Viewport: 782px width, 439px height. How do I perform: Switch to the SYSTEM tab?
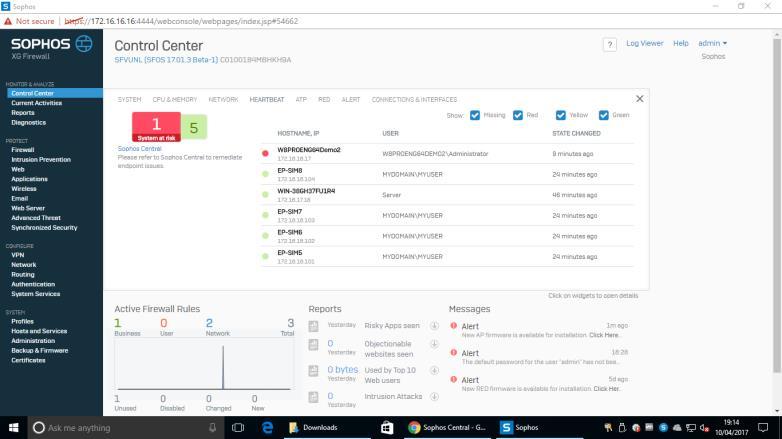click(129, 100)
